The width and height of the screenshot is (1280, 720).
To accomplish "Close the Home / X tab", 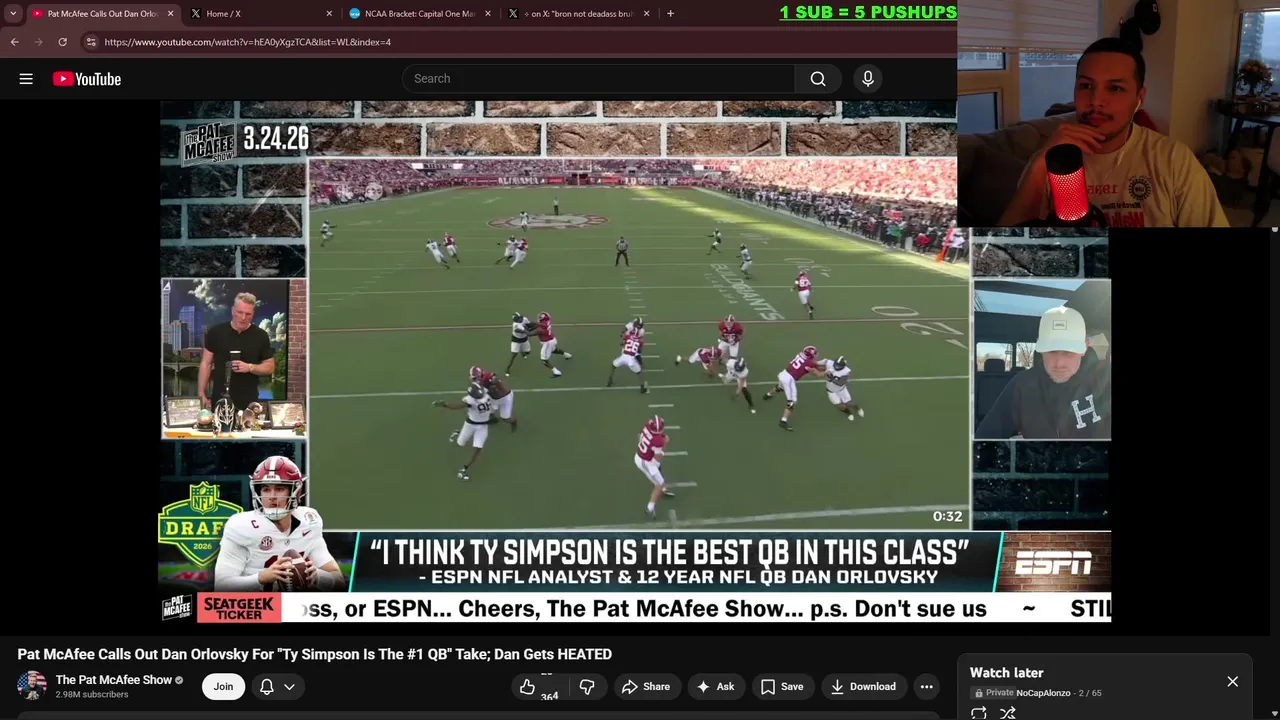I will point(329,14).
